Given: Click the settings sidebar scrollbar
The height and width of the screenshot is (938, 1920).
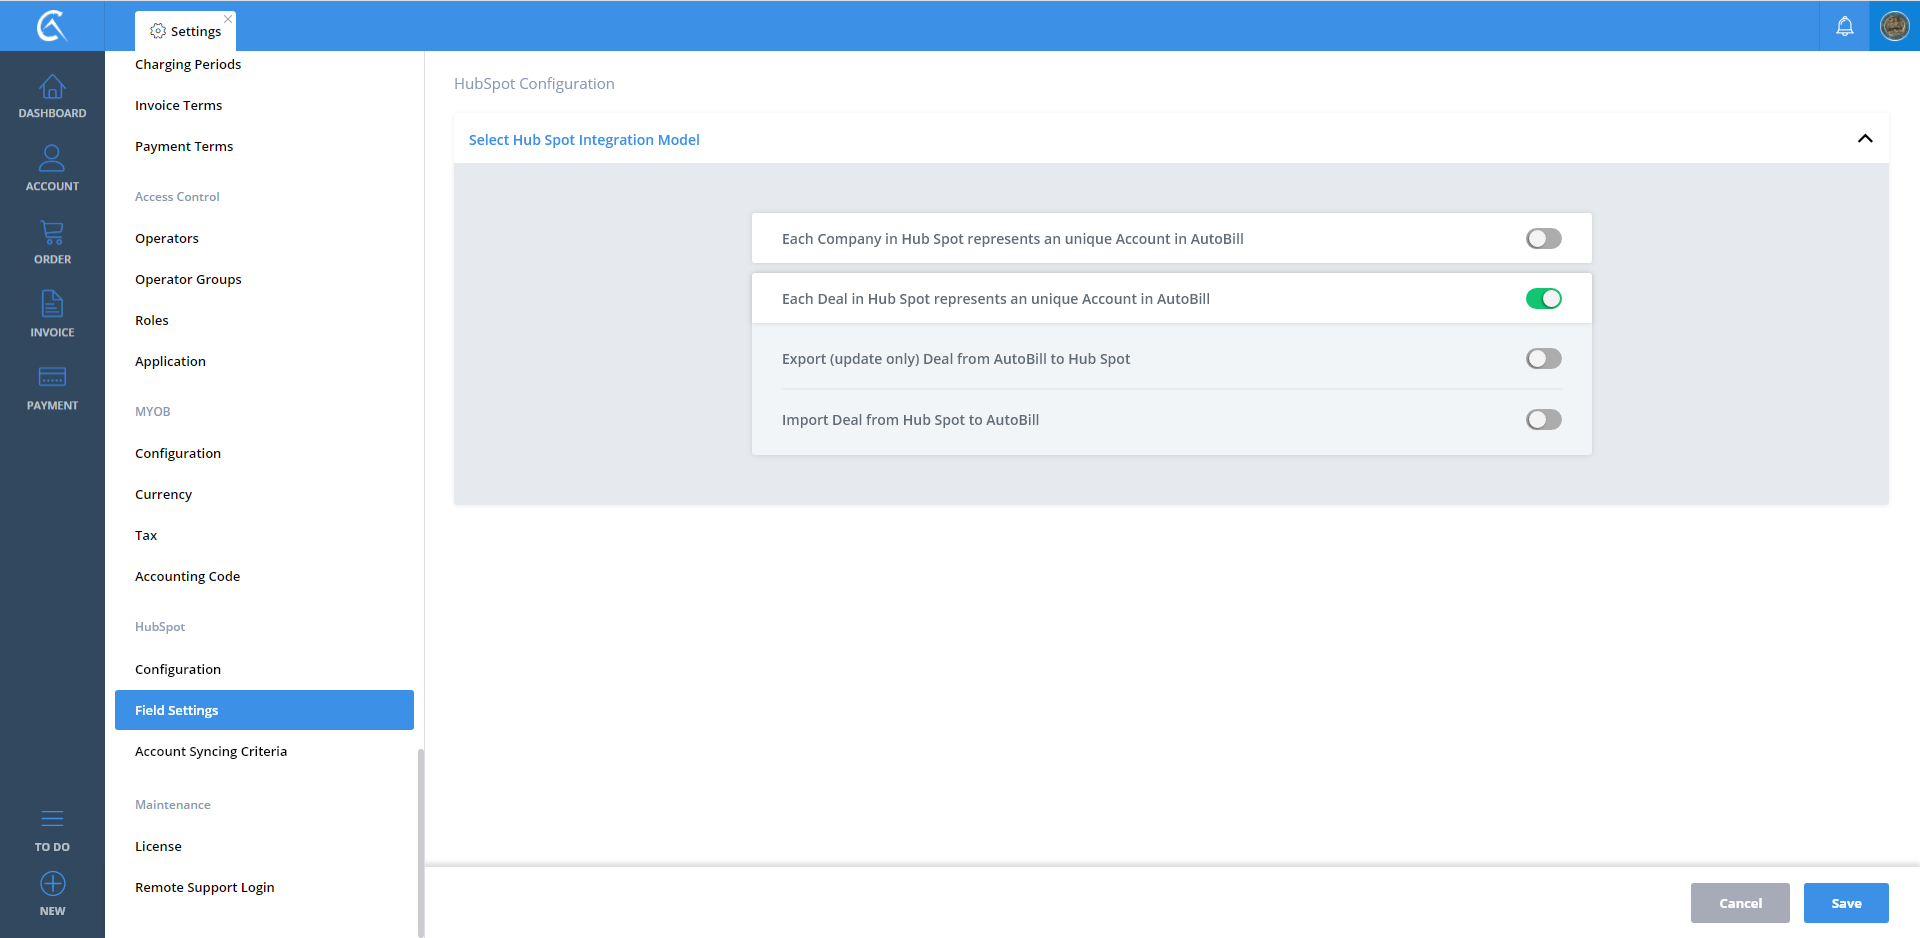Looking at the screenshot, I should [420, 840].
